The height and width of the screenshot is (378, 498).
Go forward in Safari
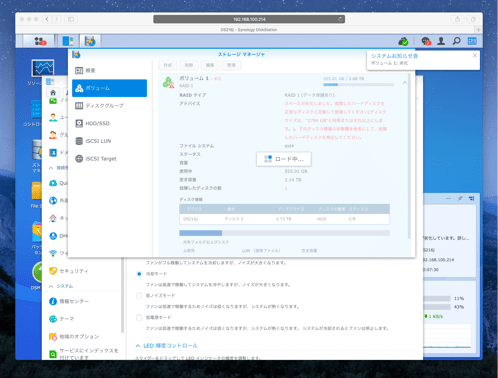pyautogui.click(x=57, y=19)
